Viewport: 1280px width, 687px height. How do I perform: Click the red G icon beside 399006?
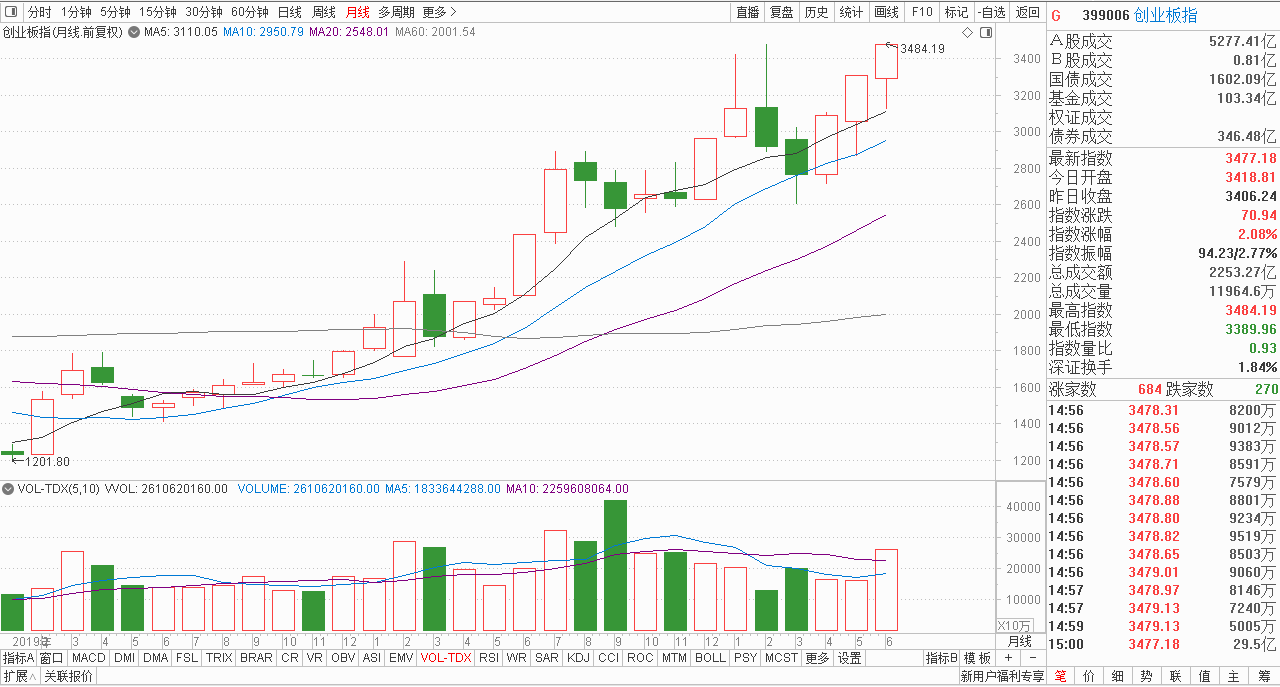pos(1056,15)
